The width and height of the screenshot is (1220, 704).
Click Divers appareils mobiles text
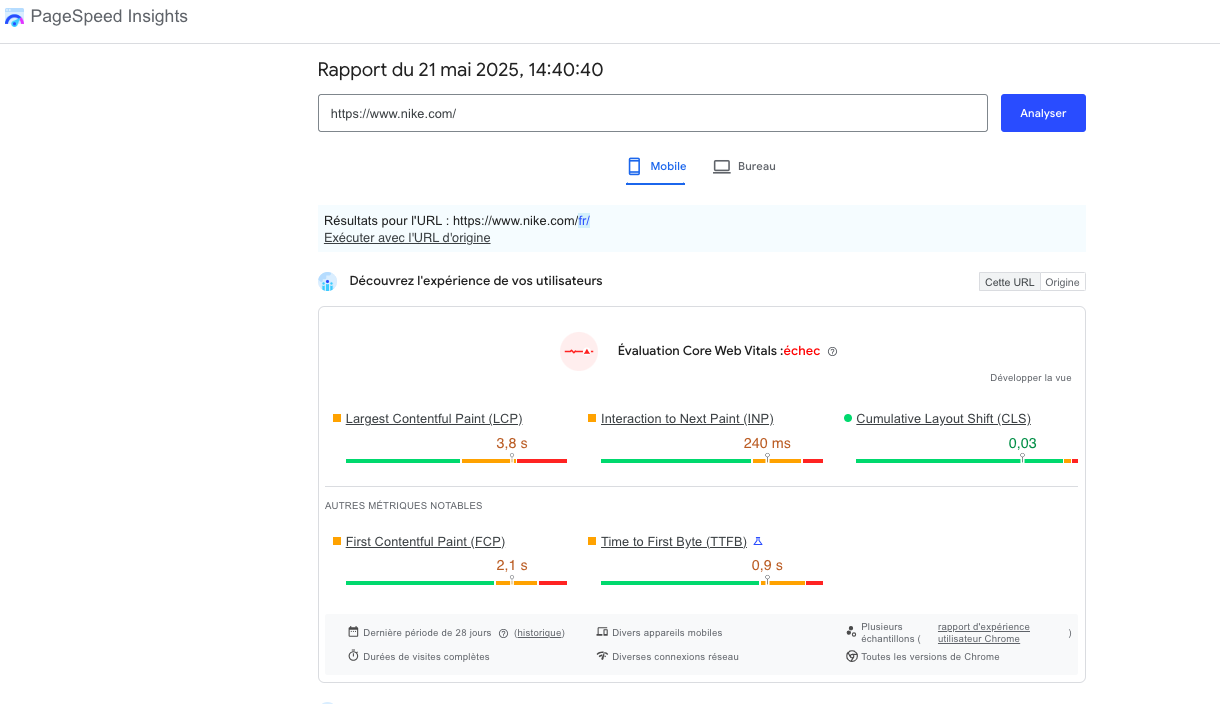[667, 633]
